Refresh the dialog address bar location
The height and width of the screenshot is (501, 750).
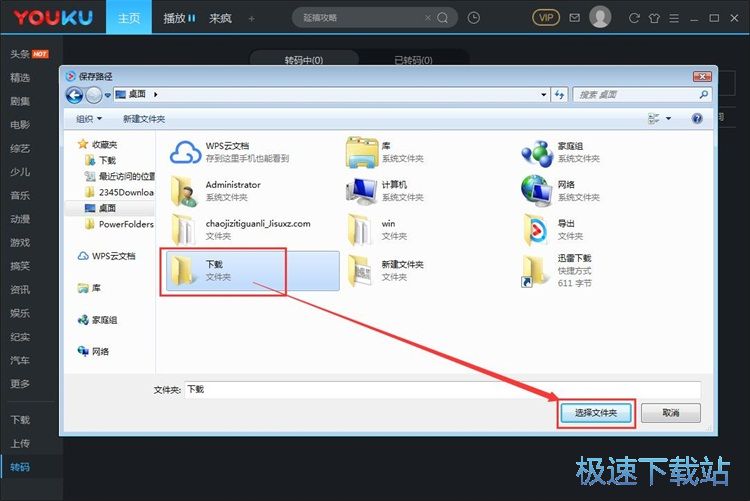click(x=559, y=95)
